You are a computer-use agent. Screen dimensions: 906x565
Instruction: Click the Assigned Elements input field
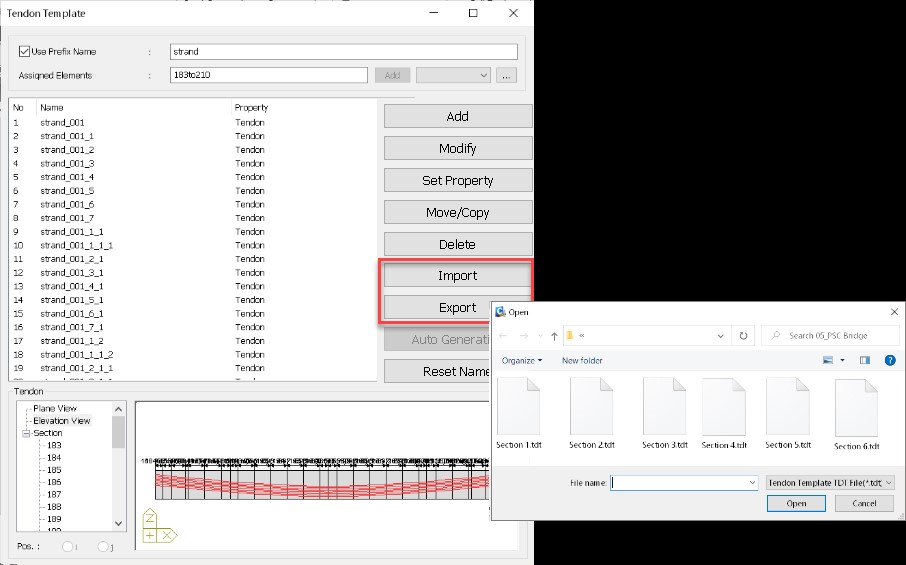(269, 75)
